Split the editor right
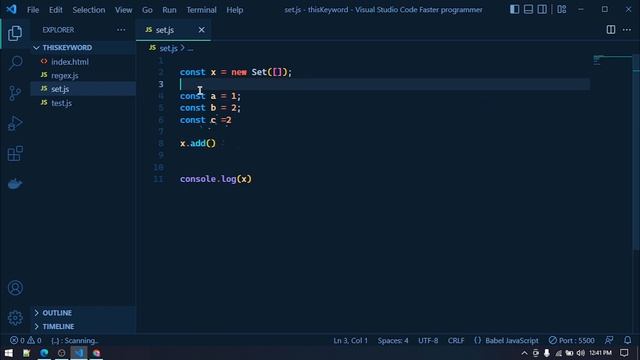Image resolution: width=640 pixels, height=360 pixels. point(611,29)
